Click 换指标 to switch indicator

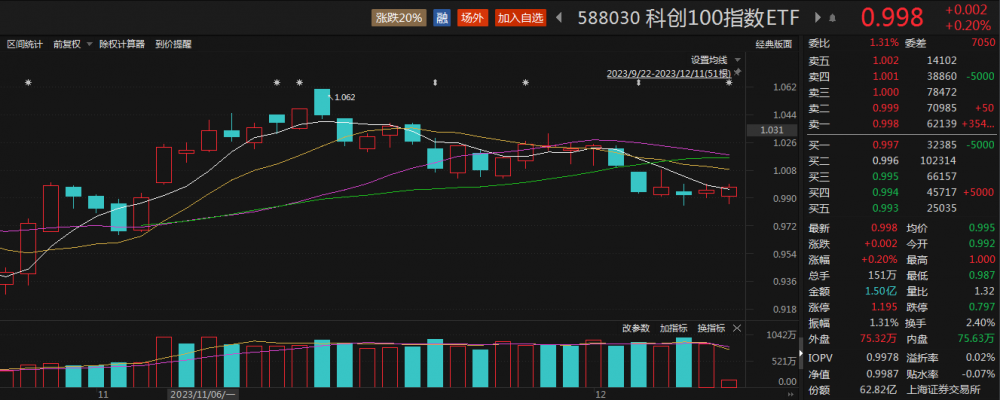click(711, 327)
